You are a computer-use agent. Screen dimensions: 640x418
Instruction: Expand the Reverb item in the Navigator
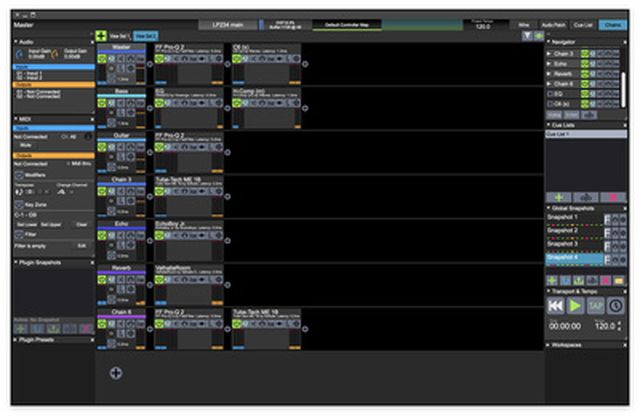click(549, 74)
